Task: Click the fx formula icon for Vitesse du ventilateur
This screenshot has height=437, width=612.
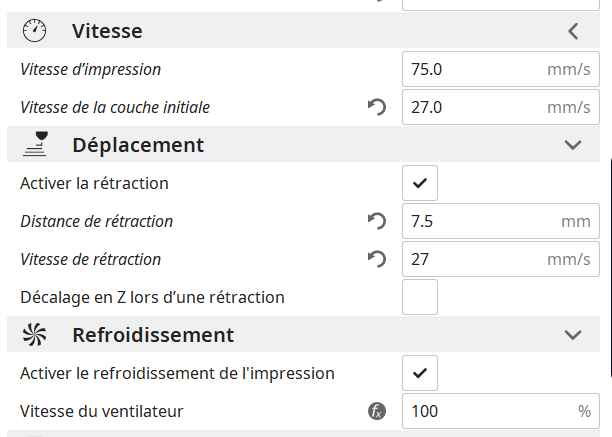Action: tap(377, 411)
